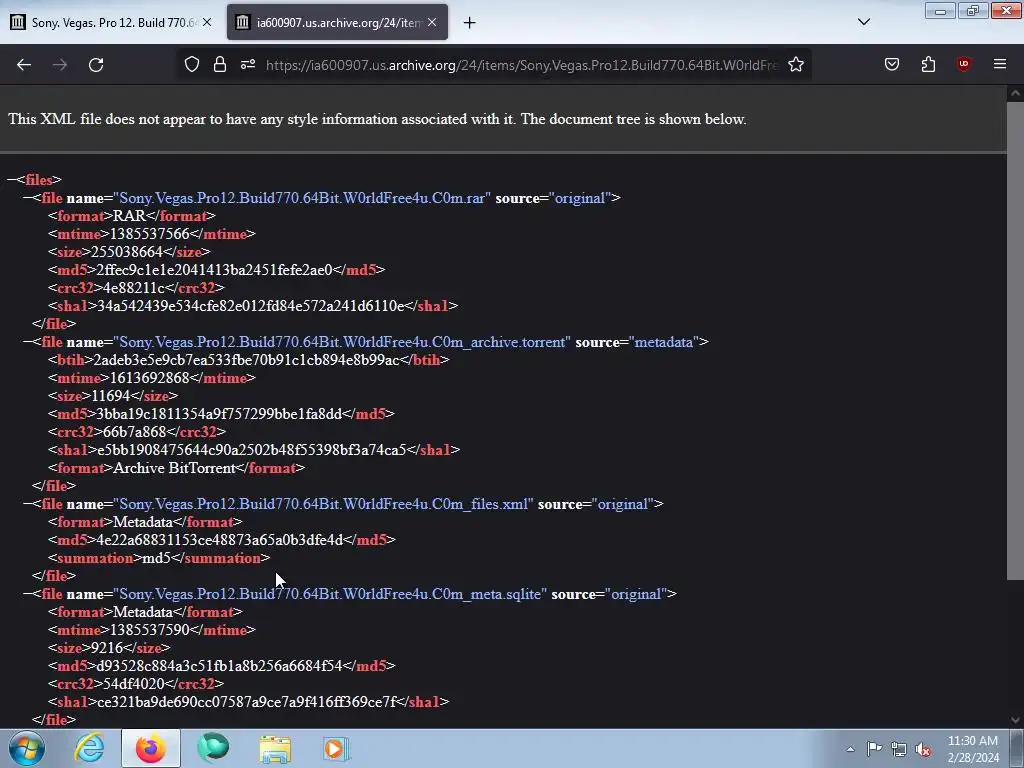Collapse the C0m_files.xml file node
The height and width of the screenshot is (768, 1024).
pos(27,504)
